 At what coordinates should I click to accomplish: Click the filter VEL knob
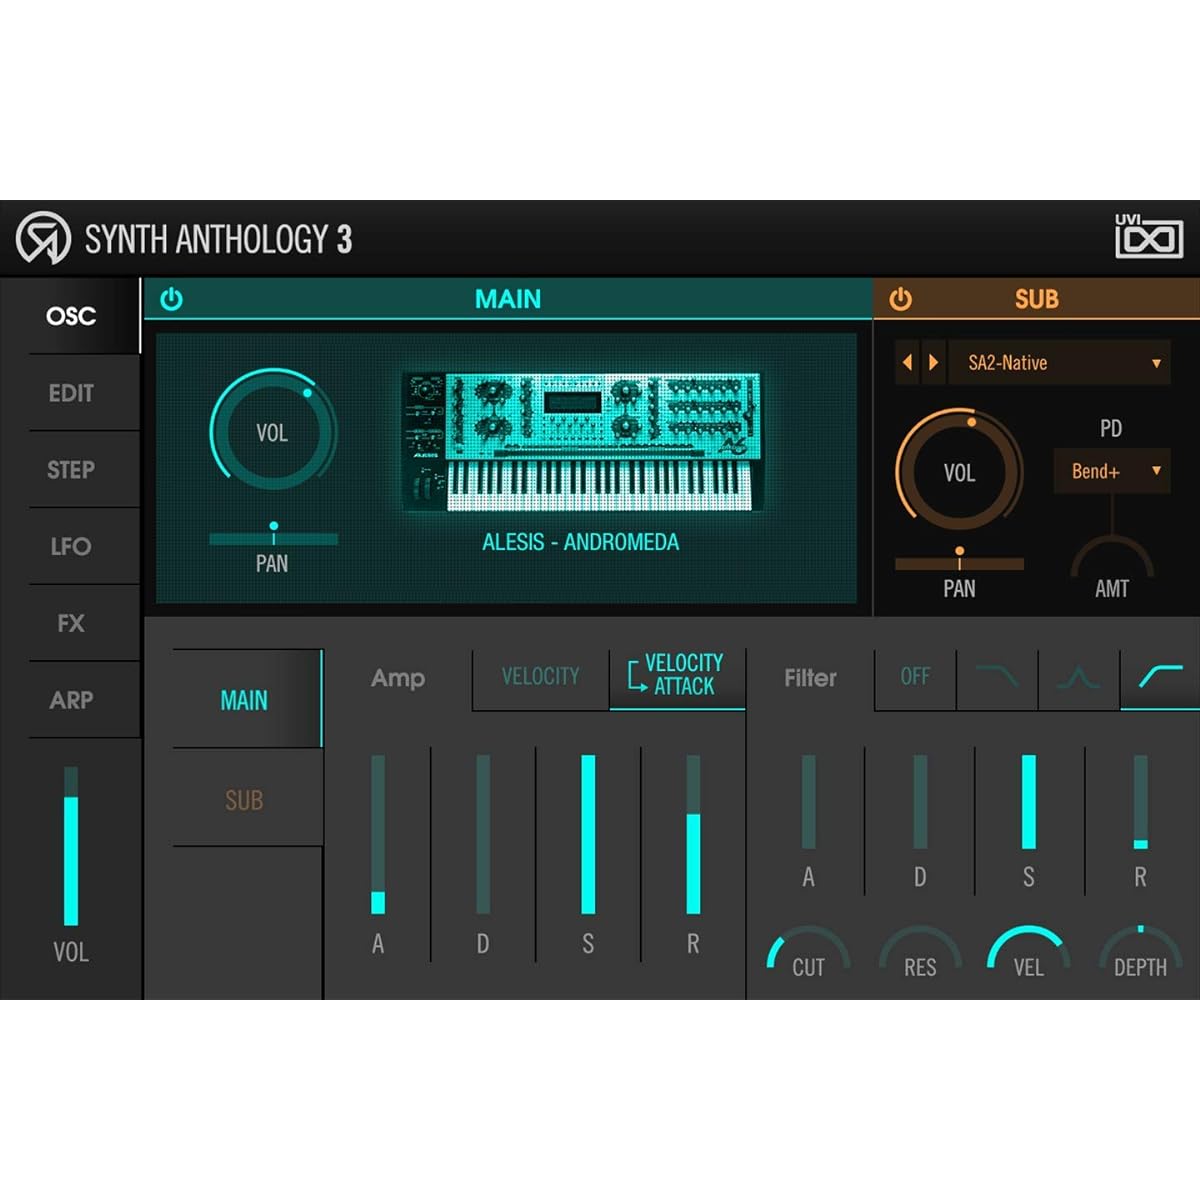click(1029, 954)
